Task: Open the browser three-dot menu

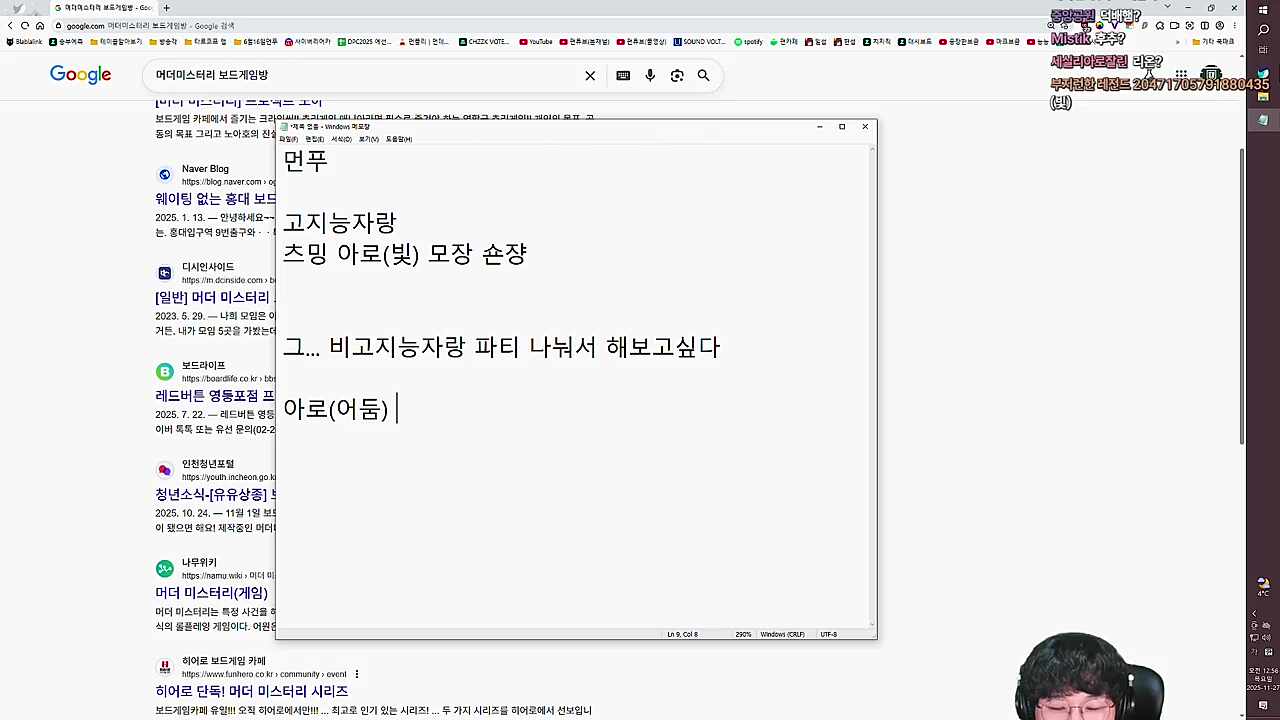Action: [x=1233, y=25]
